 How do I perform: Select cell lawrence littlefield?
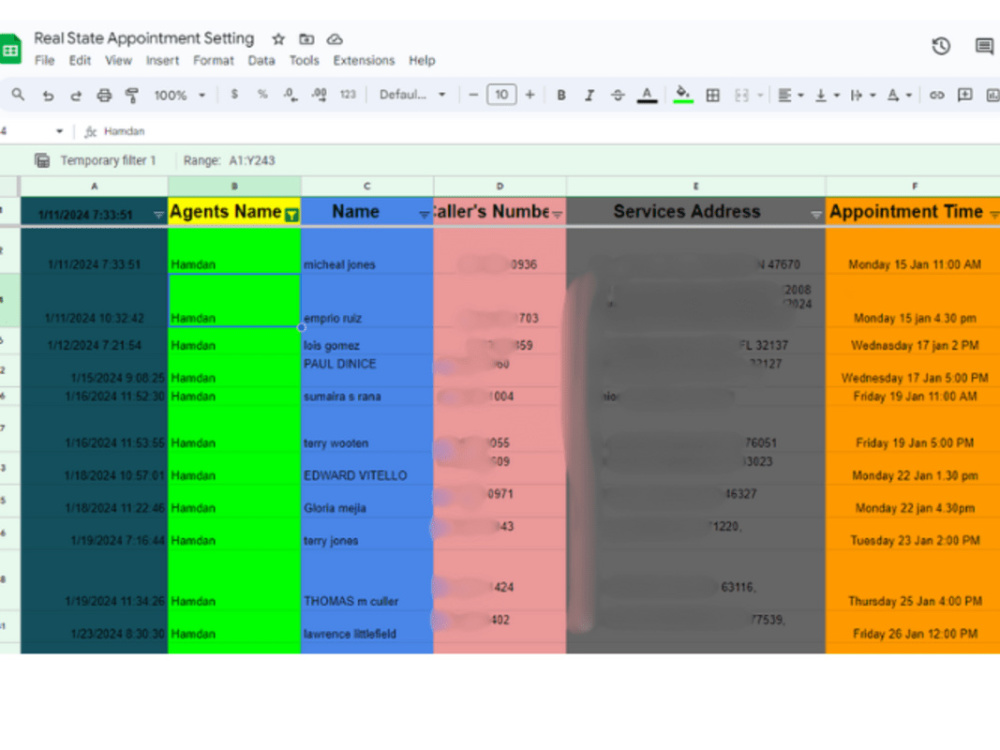367,627
